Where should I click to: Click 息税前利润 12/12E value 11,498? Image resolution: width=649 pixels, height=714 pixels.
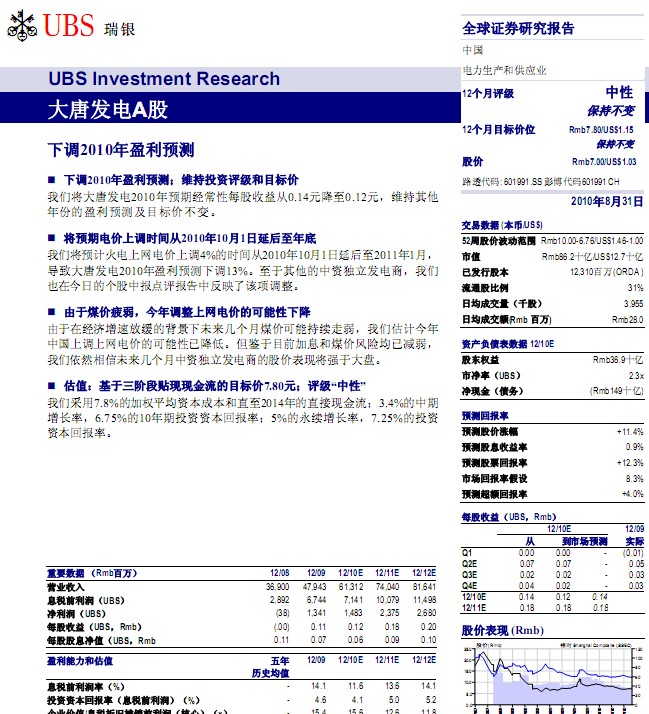(x=424, y=600)
